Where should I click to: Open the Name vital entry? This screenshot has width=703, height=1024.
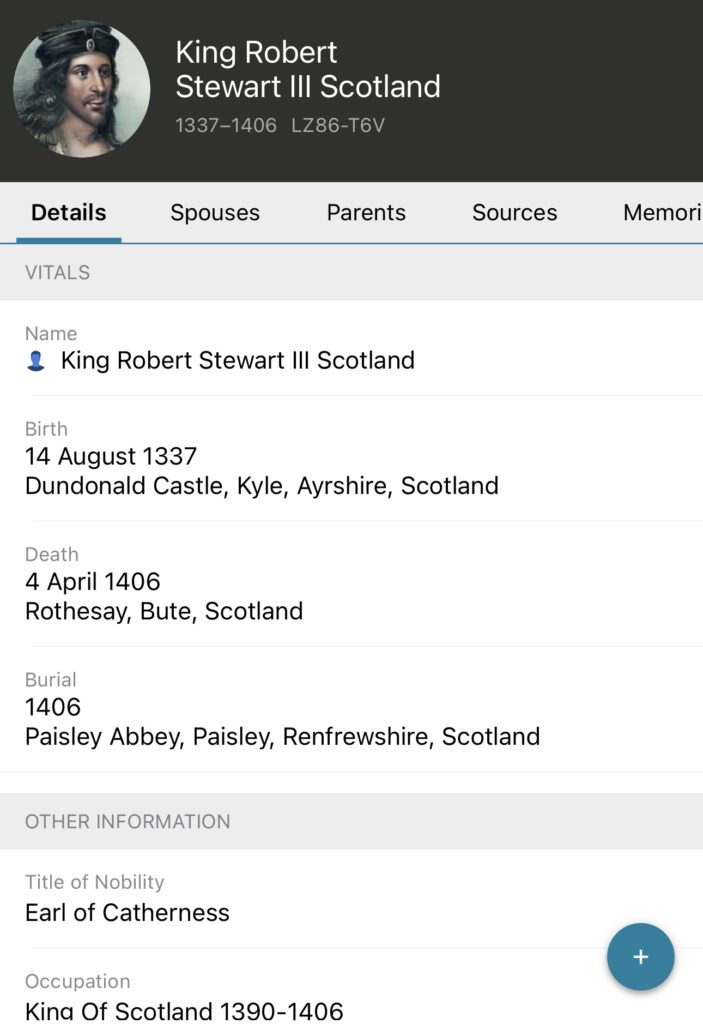pyautogui.click(x=237, y=360)
